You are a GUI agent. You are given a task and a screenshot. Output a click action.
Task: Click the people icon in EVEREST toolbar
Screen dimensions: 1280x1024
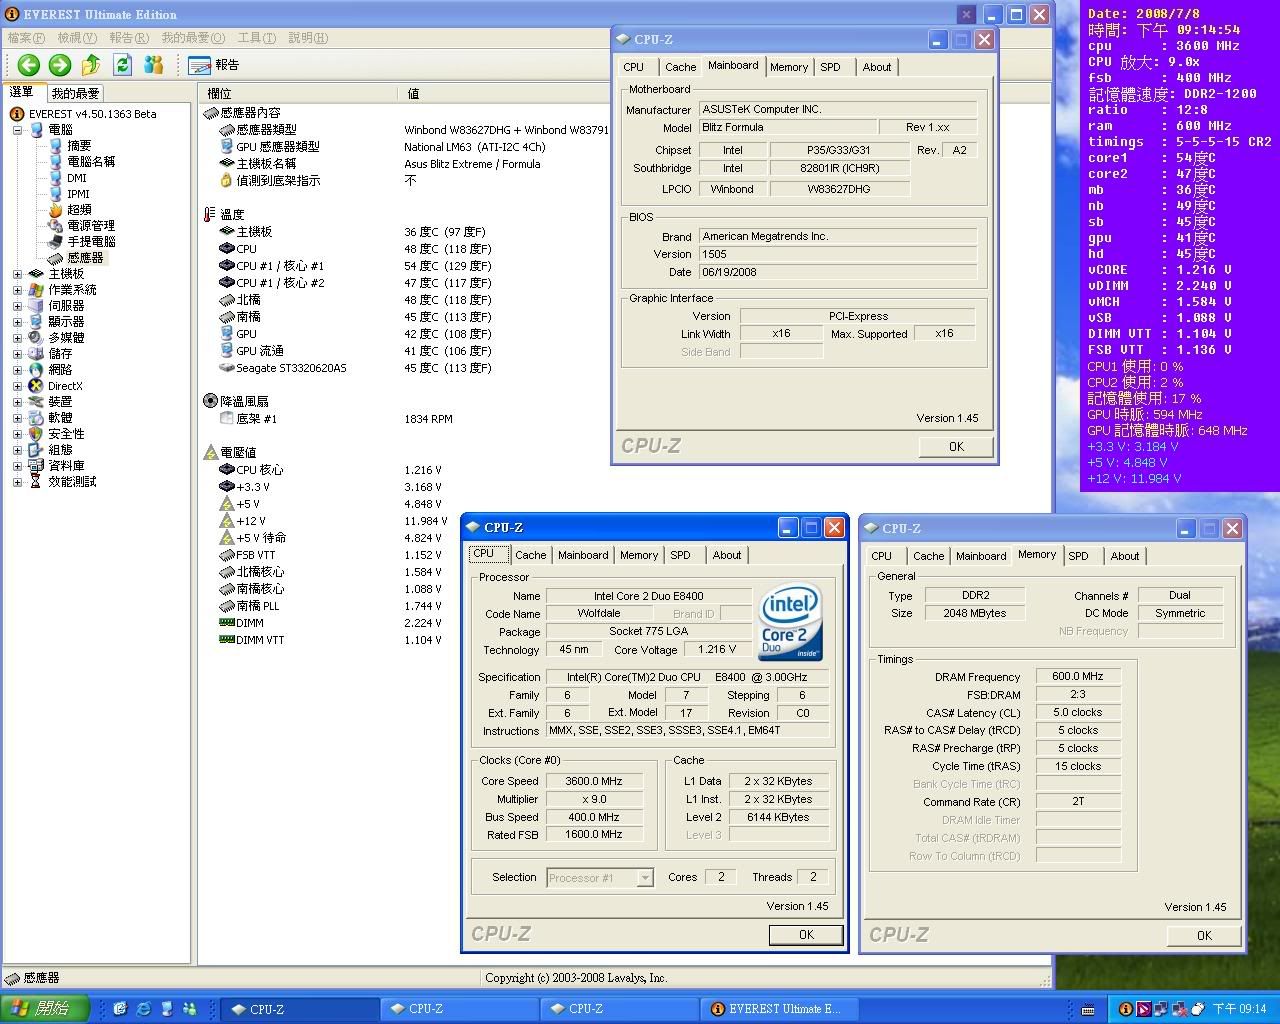point(153,65)
